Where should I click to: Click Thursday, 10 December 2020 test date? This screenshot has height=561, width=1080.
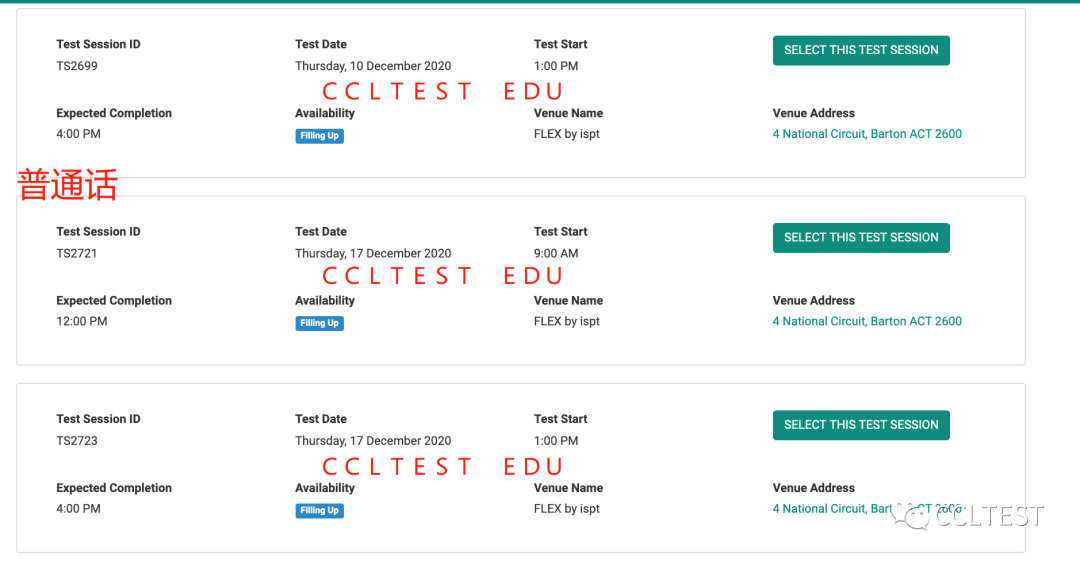[x=373, y=66]
